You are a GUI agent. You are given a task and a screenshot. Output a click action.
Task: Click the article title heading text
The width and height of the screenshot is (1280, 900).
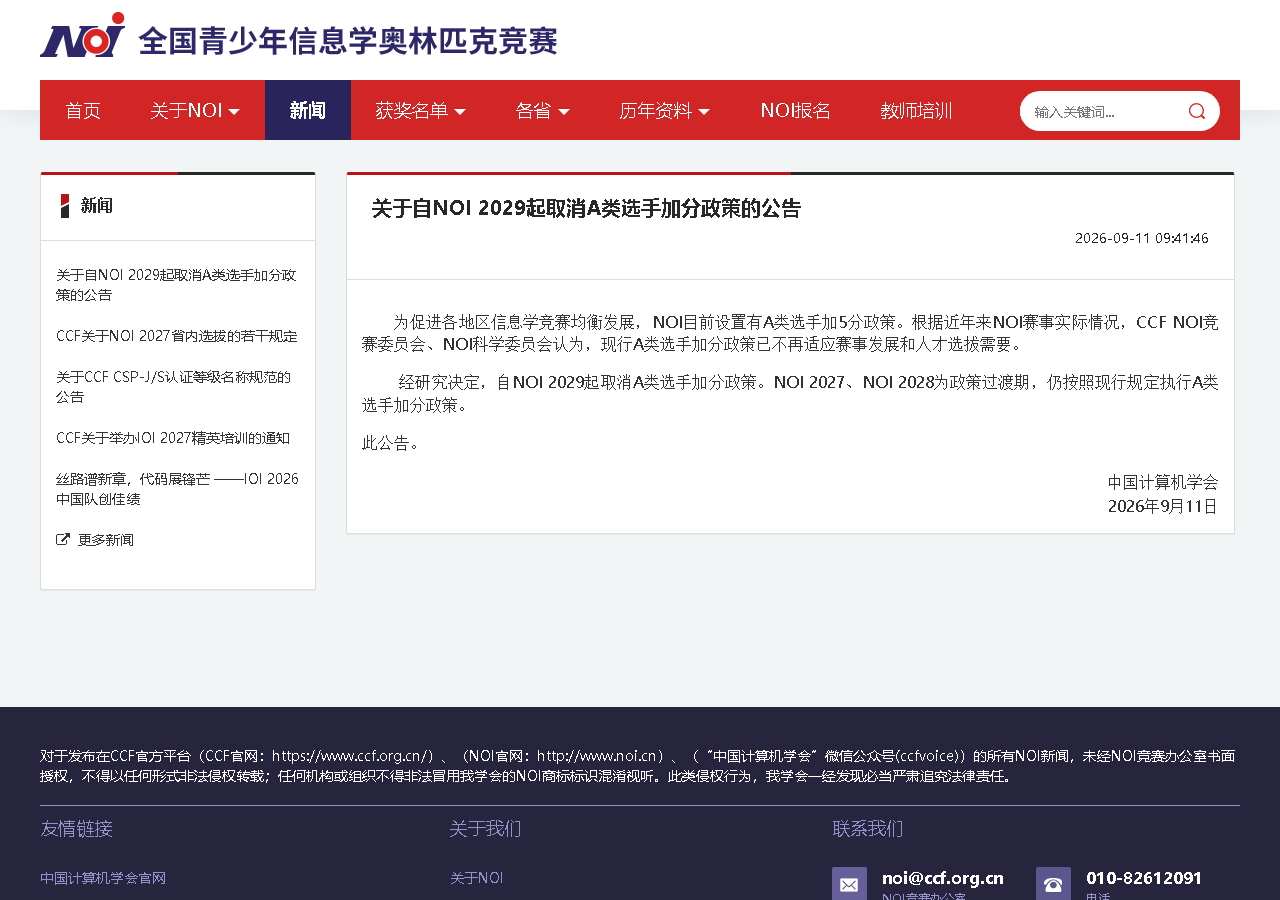(x=586, y=208)
